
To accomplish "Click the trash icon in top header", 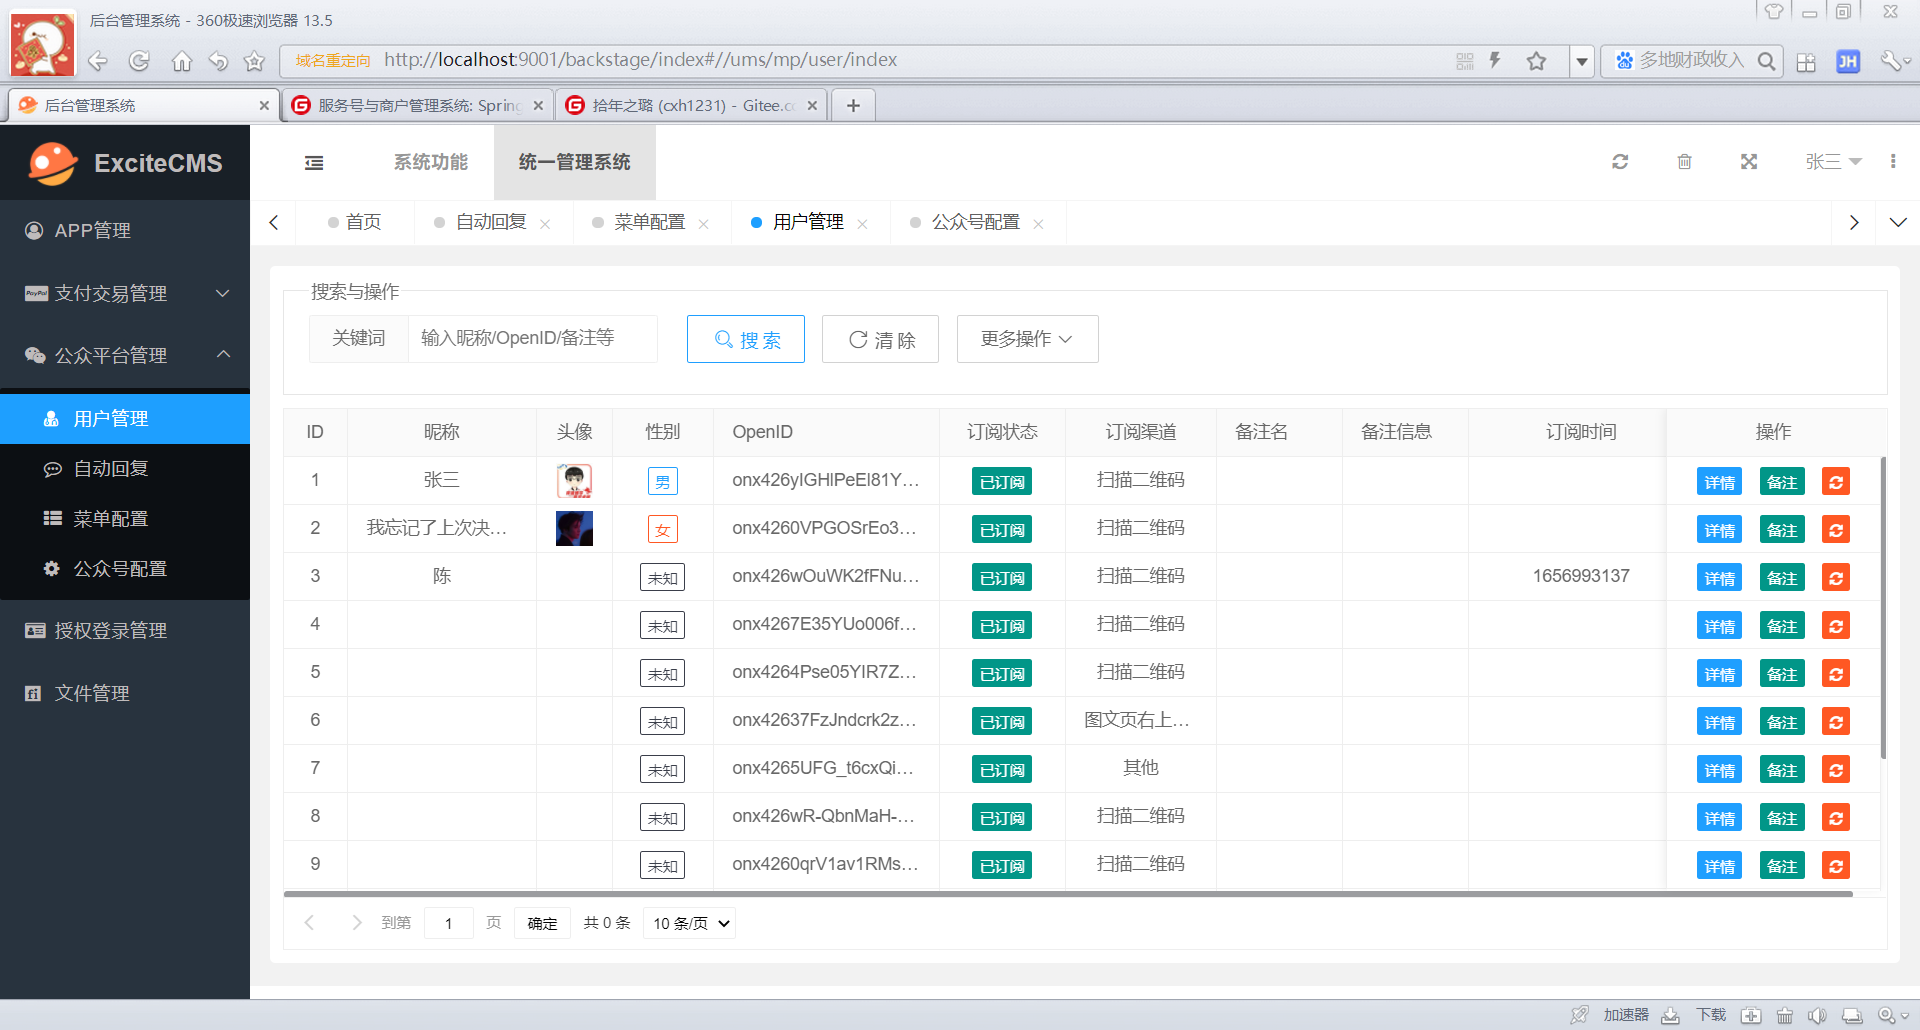I will (x=1684, y=162).
